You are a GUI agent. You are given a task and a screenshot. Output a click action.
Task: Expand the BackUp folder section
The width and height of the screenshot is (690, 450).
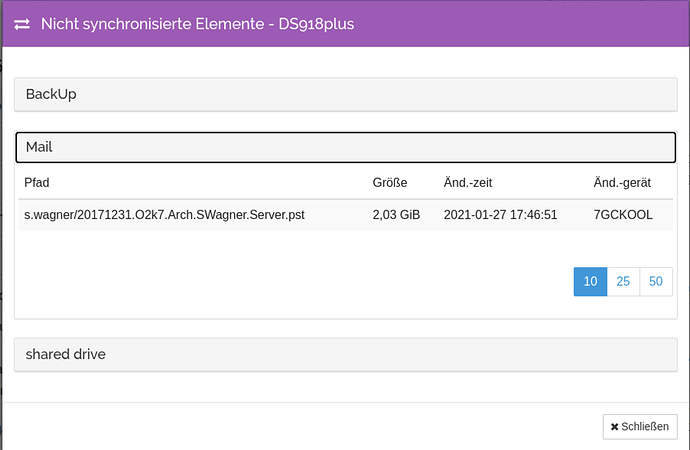coord(345,95)
